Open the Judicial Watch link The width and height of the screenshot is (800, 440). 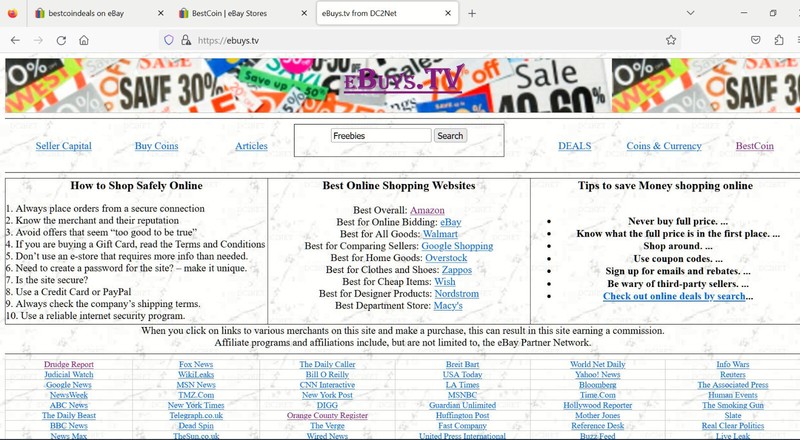coord(69,375)
